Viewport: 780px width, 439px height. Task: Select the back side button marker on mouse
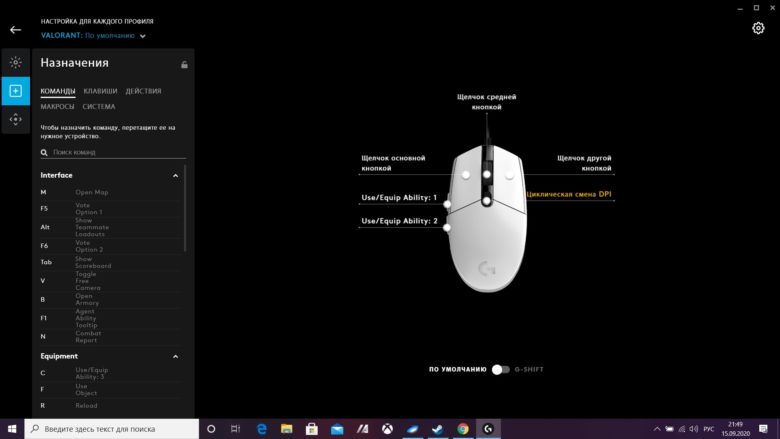click(447, 227)
